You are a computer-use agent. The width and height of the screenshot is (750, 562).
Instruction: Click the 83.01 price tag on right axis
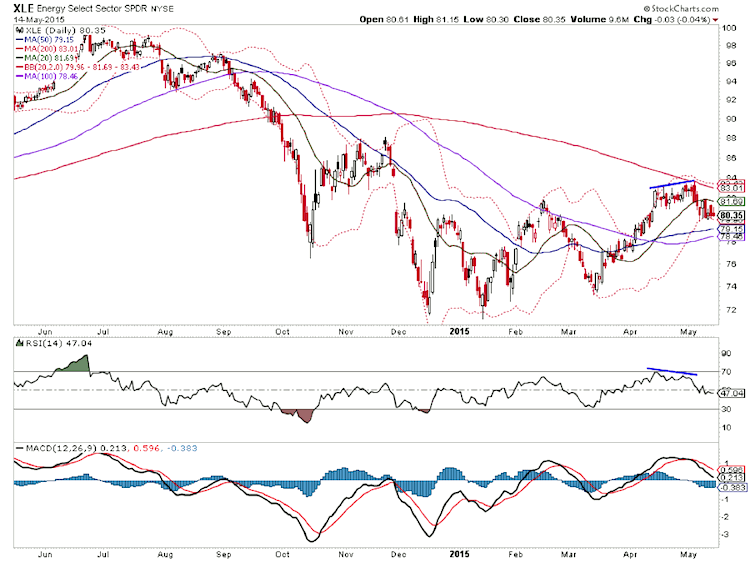click(x=732, y=188)
